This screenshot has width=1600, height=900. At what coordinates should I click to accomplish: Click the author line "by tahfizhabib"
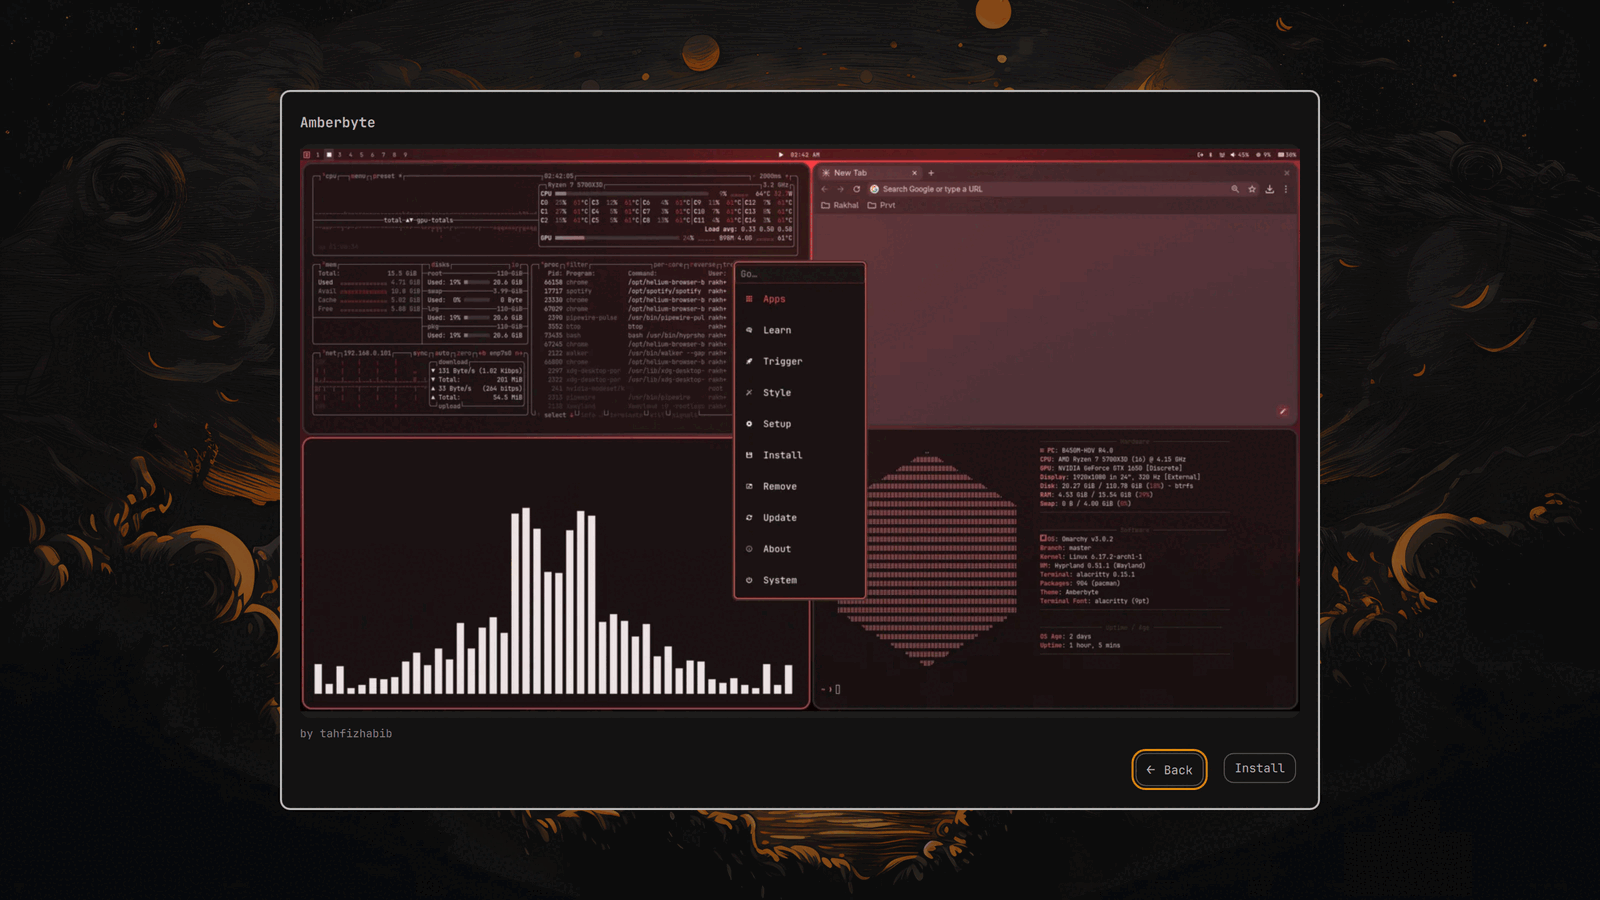(x=346, y=733)
